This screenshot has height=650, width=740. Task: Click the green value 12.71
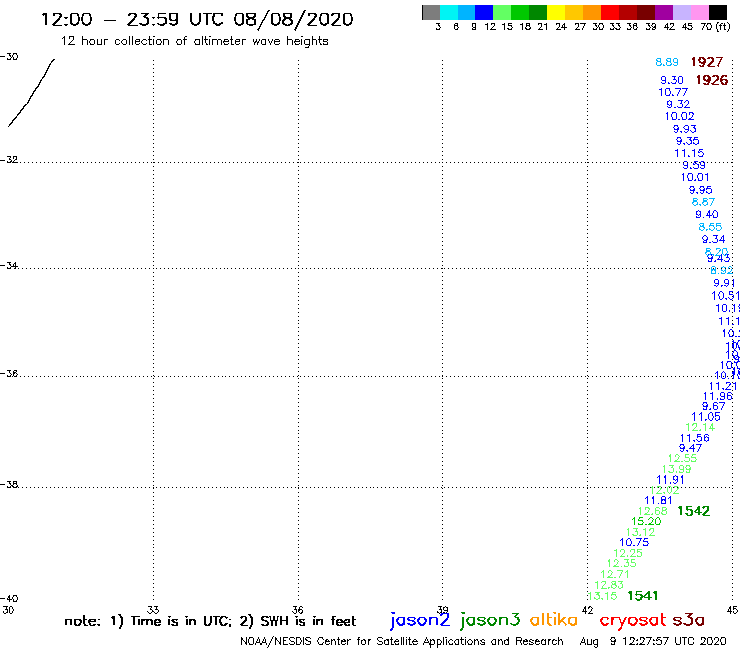614,574
